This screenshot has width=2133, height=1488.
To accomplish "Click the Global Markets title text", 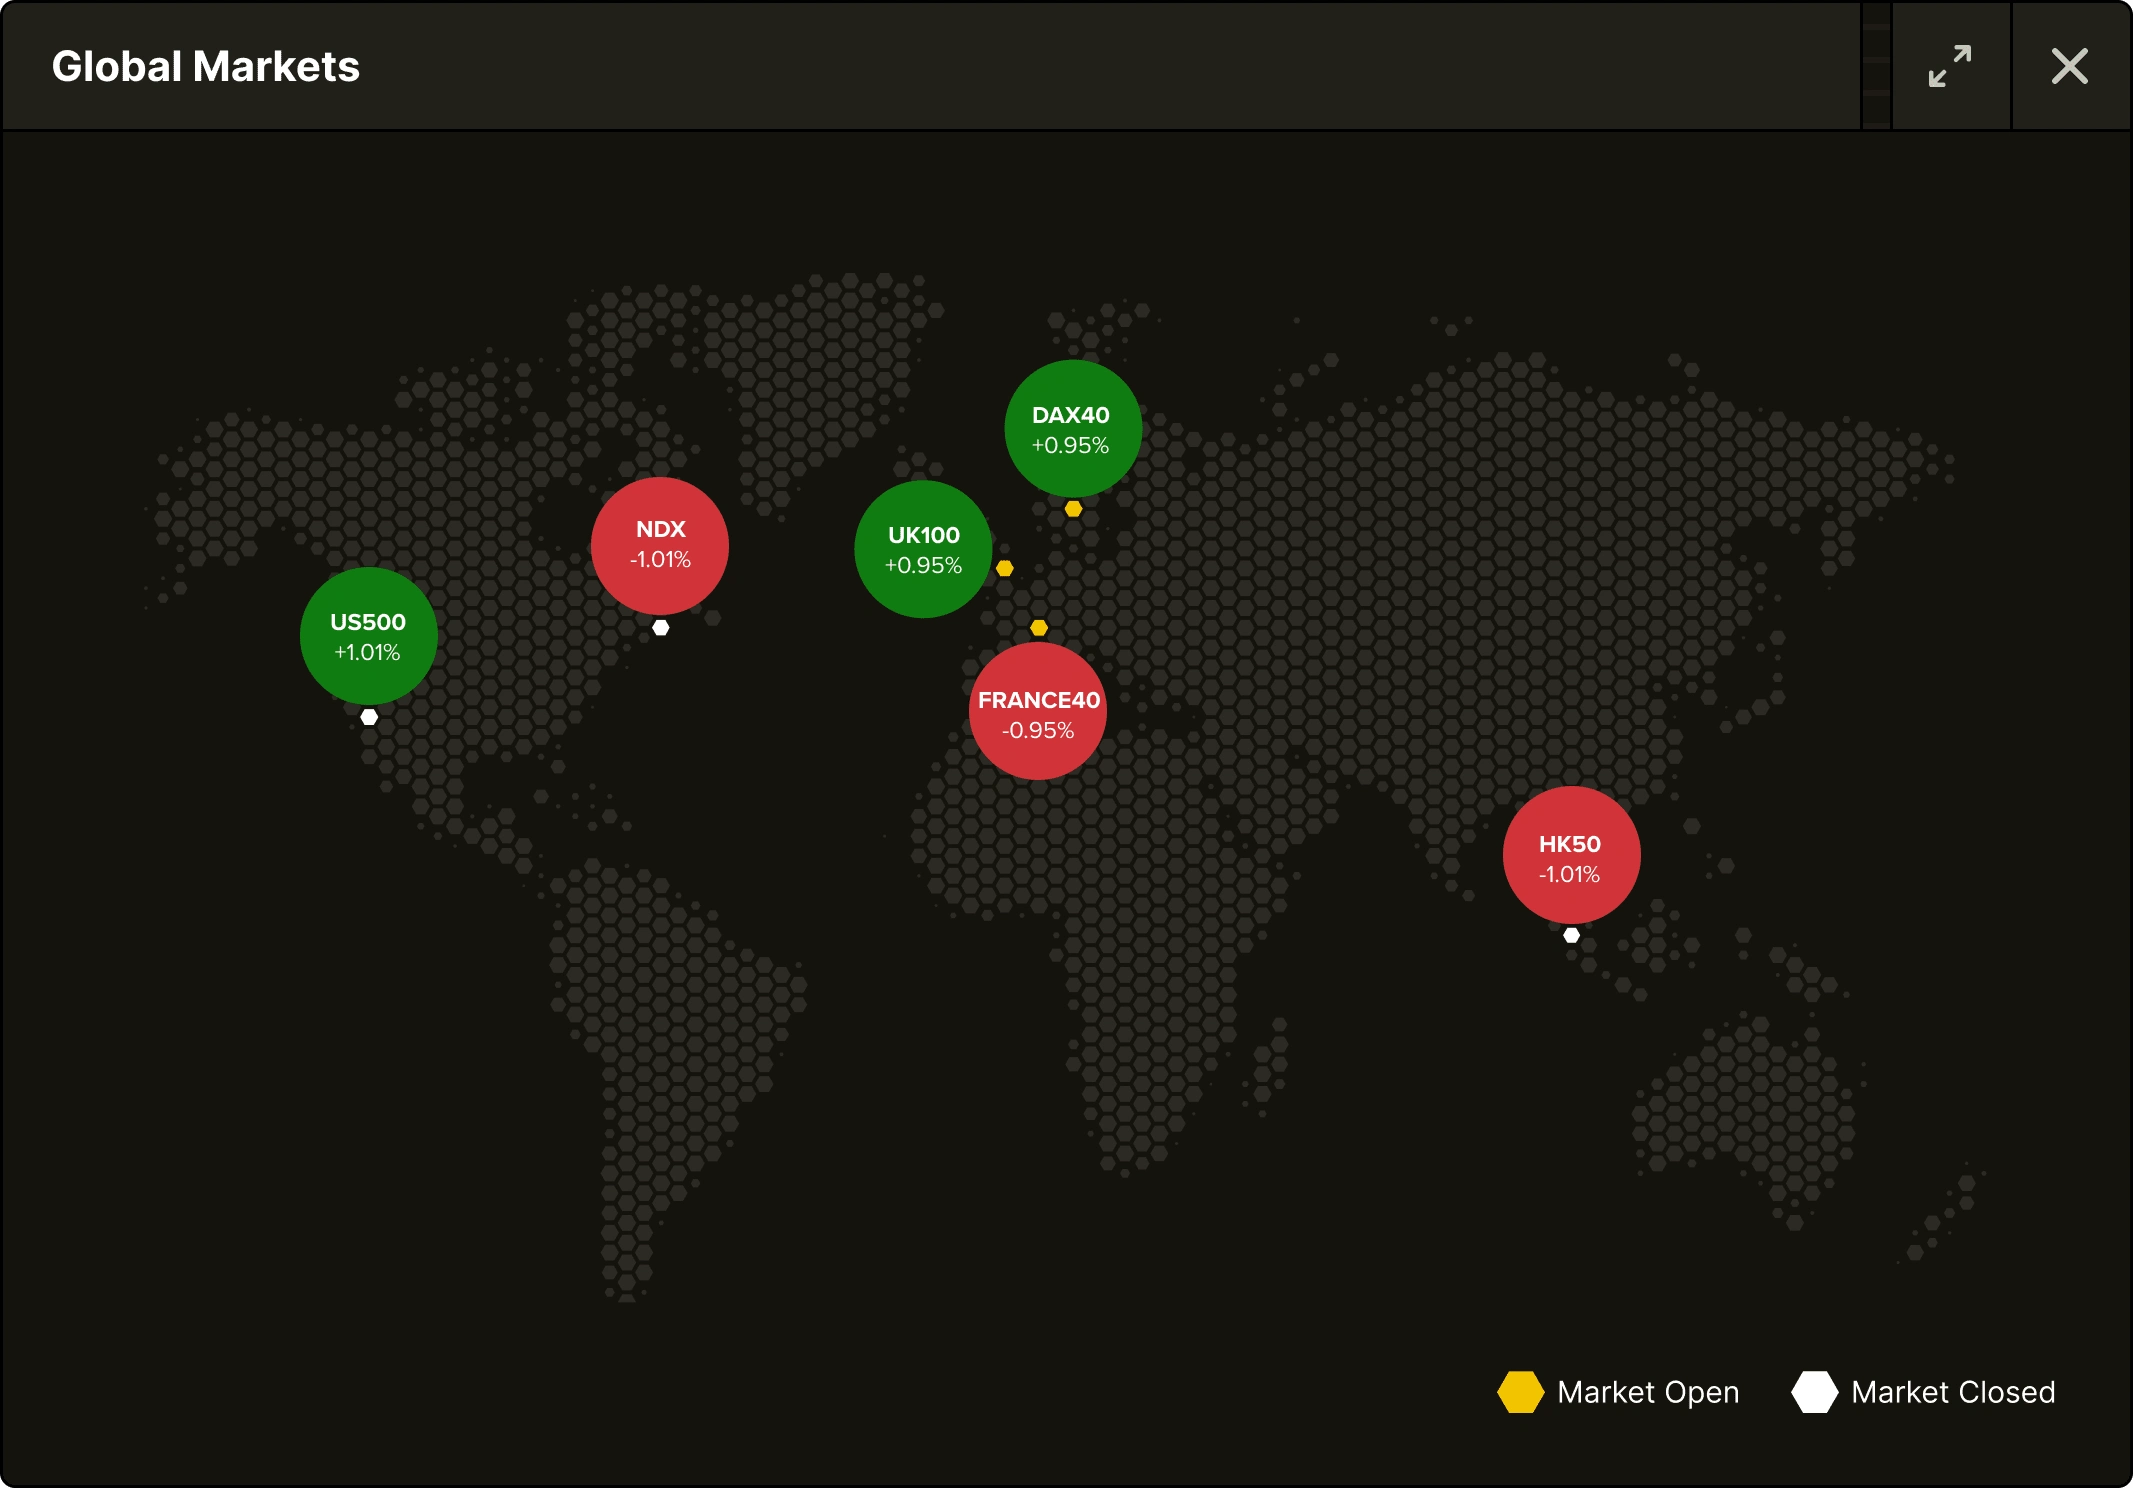I will point(205,67).
